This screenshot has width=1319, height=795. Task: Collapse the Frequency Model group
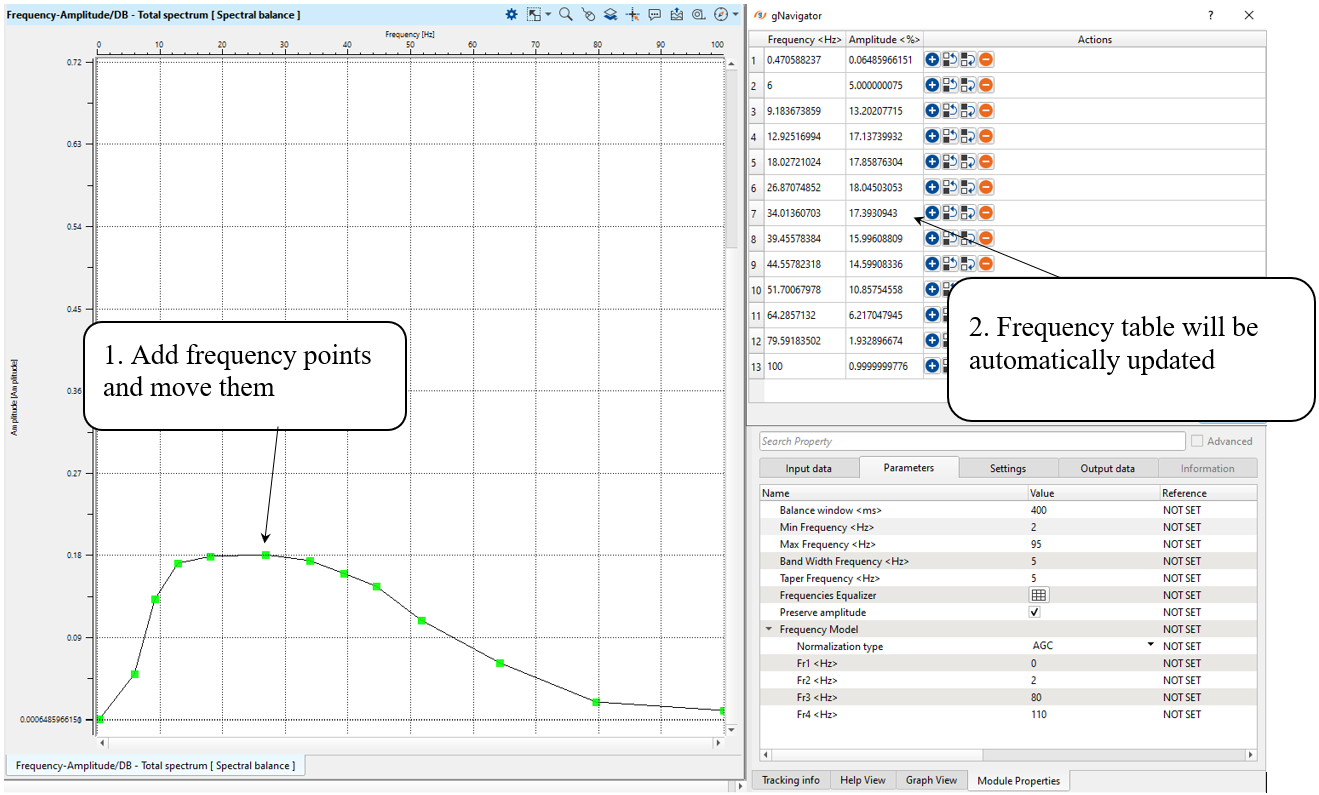tap(769, 630)
